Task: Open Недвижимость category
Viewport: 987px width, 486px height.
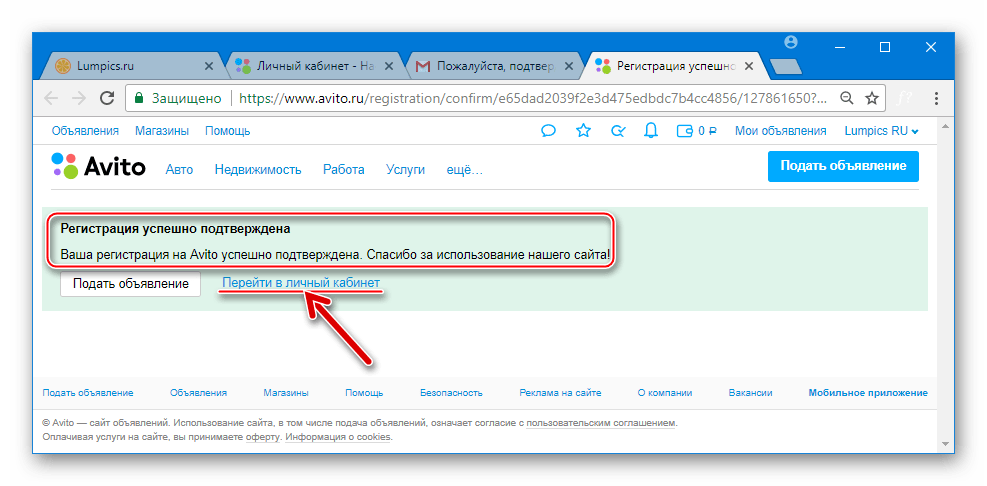Action: (x=258, y=169)
